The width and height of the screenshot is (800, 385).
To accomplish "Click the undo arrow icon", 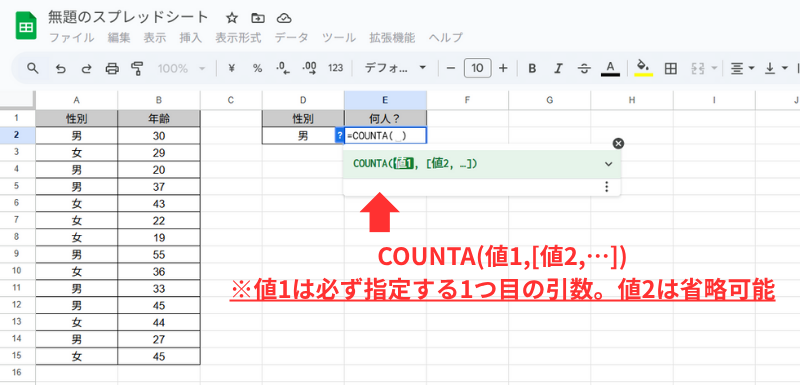I will tap(61, 68).
